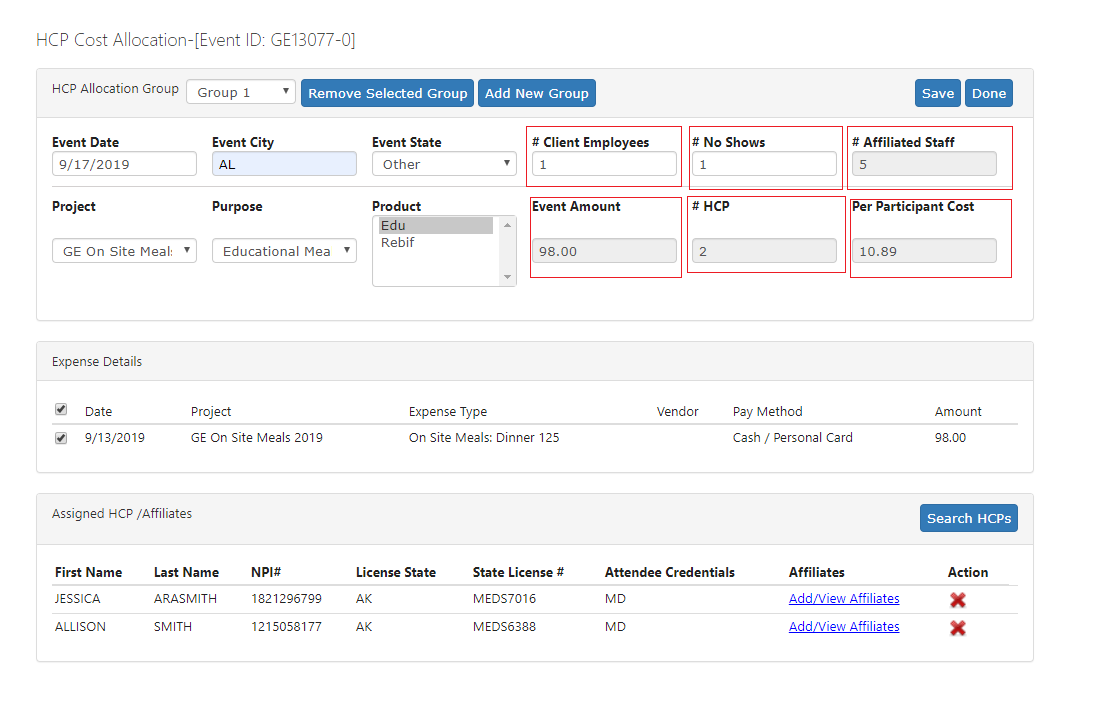Click the HCP Cost Allocation page title

pos(195,40)
